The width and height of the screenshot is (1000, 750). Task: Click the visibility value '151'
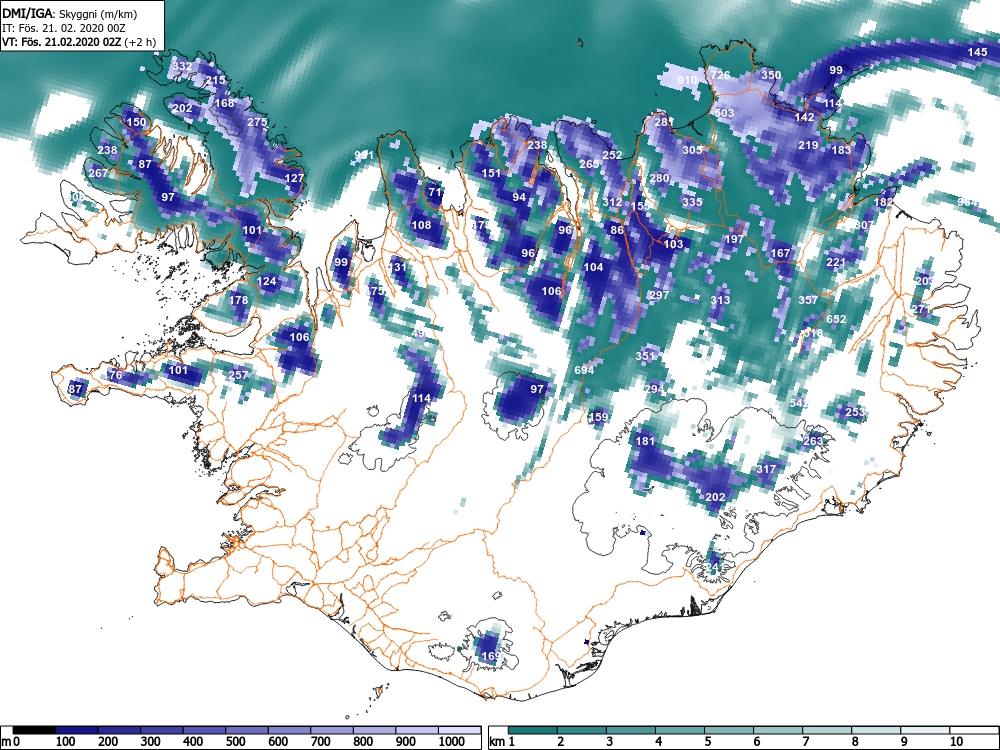491,173
